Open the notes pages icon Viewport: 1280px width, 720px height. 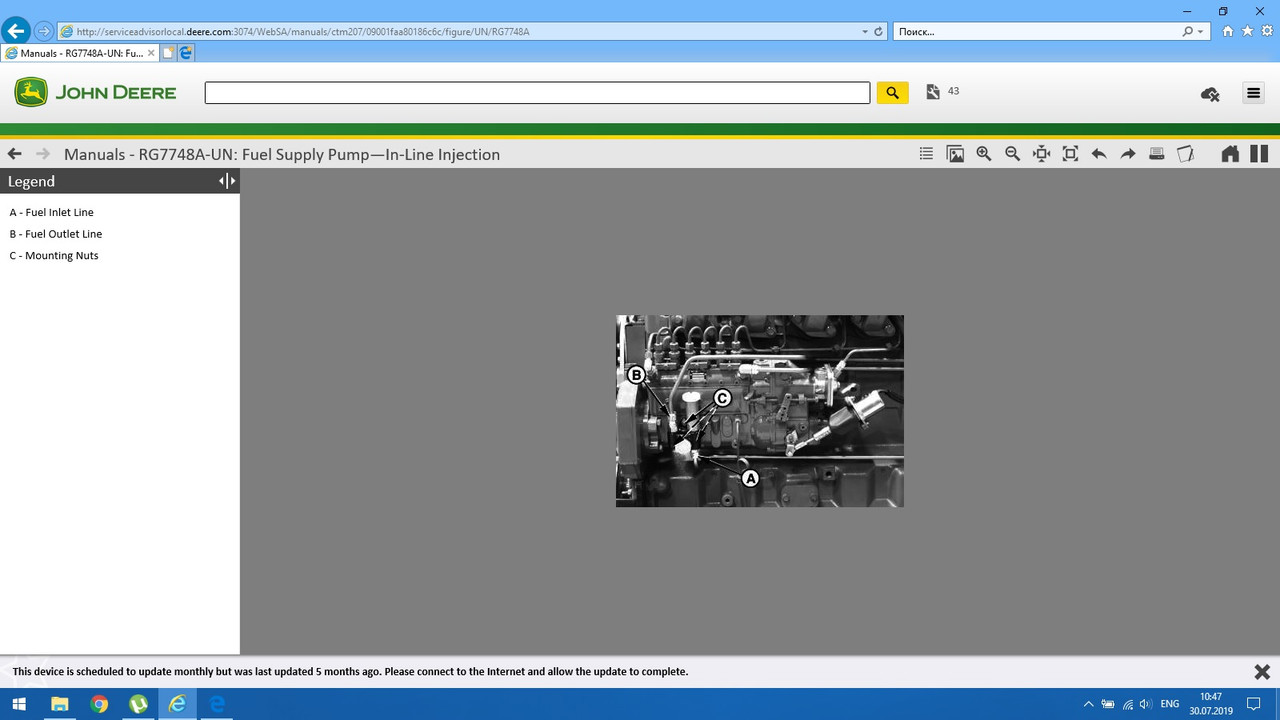[1186, 154]
